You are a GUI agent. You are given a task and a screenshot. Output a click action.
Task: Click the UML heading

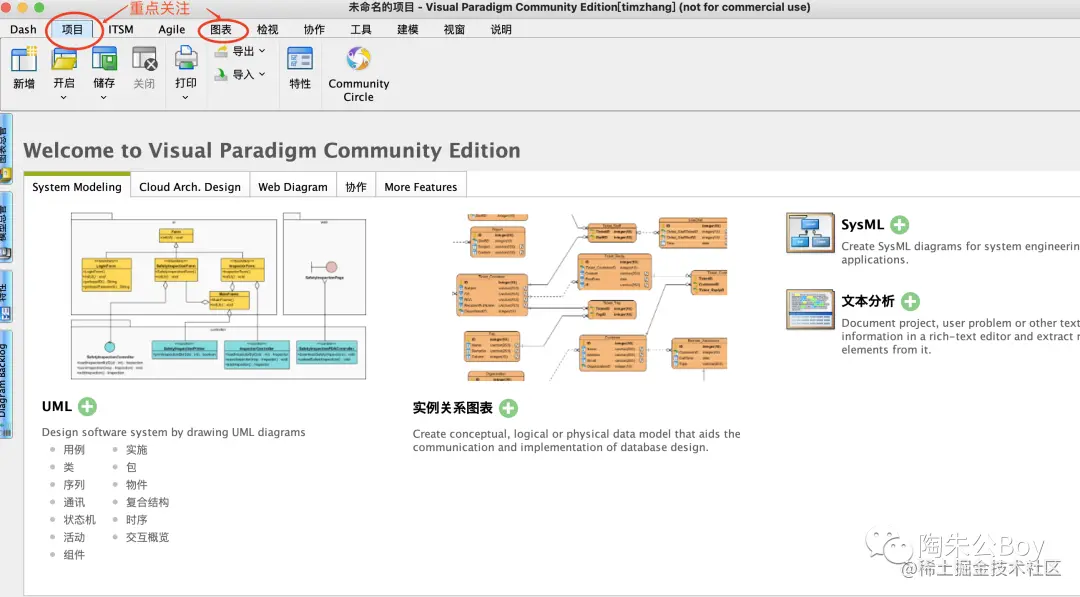pyautogui.click(x=56, y=406)
